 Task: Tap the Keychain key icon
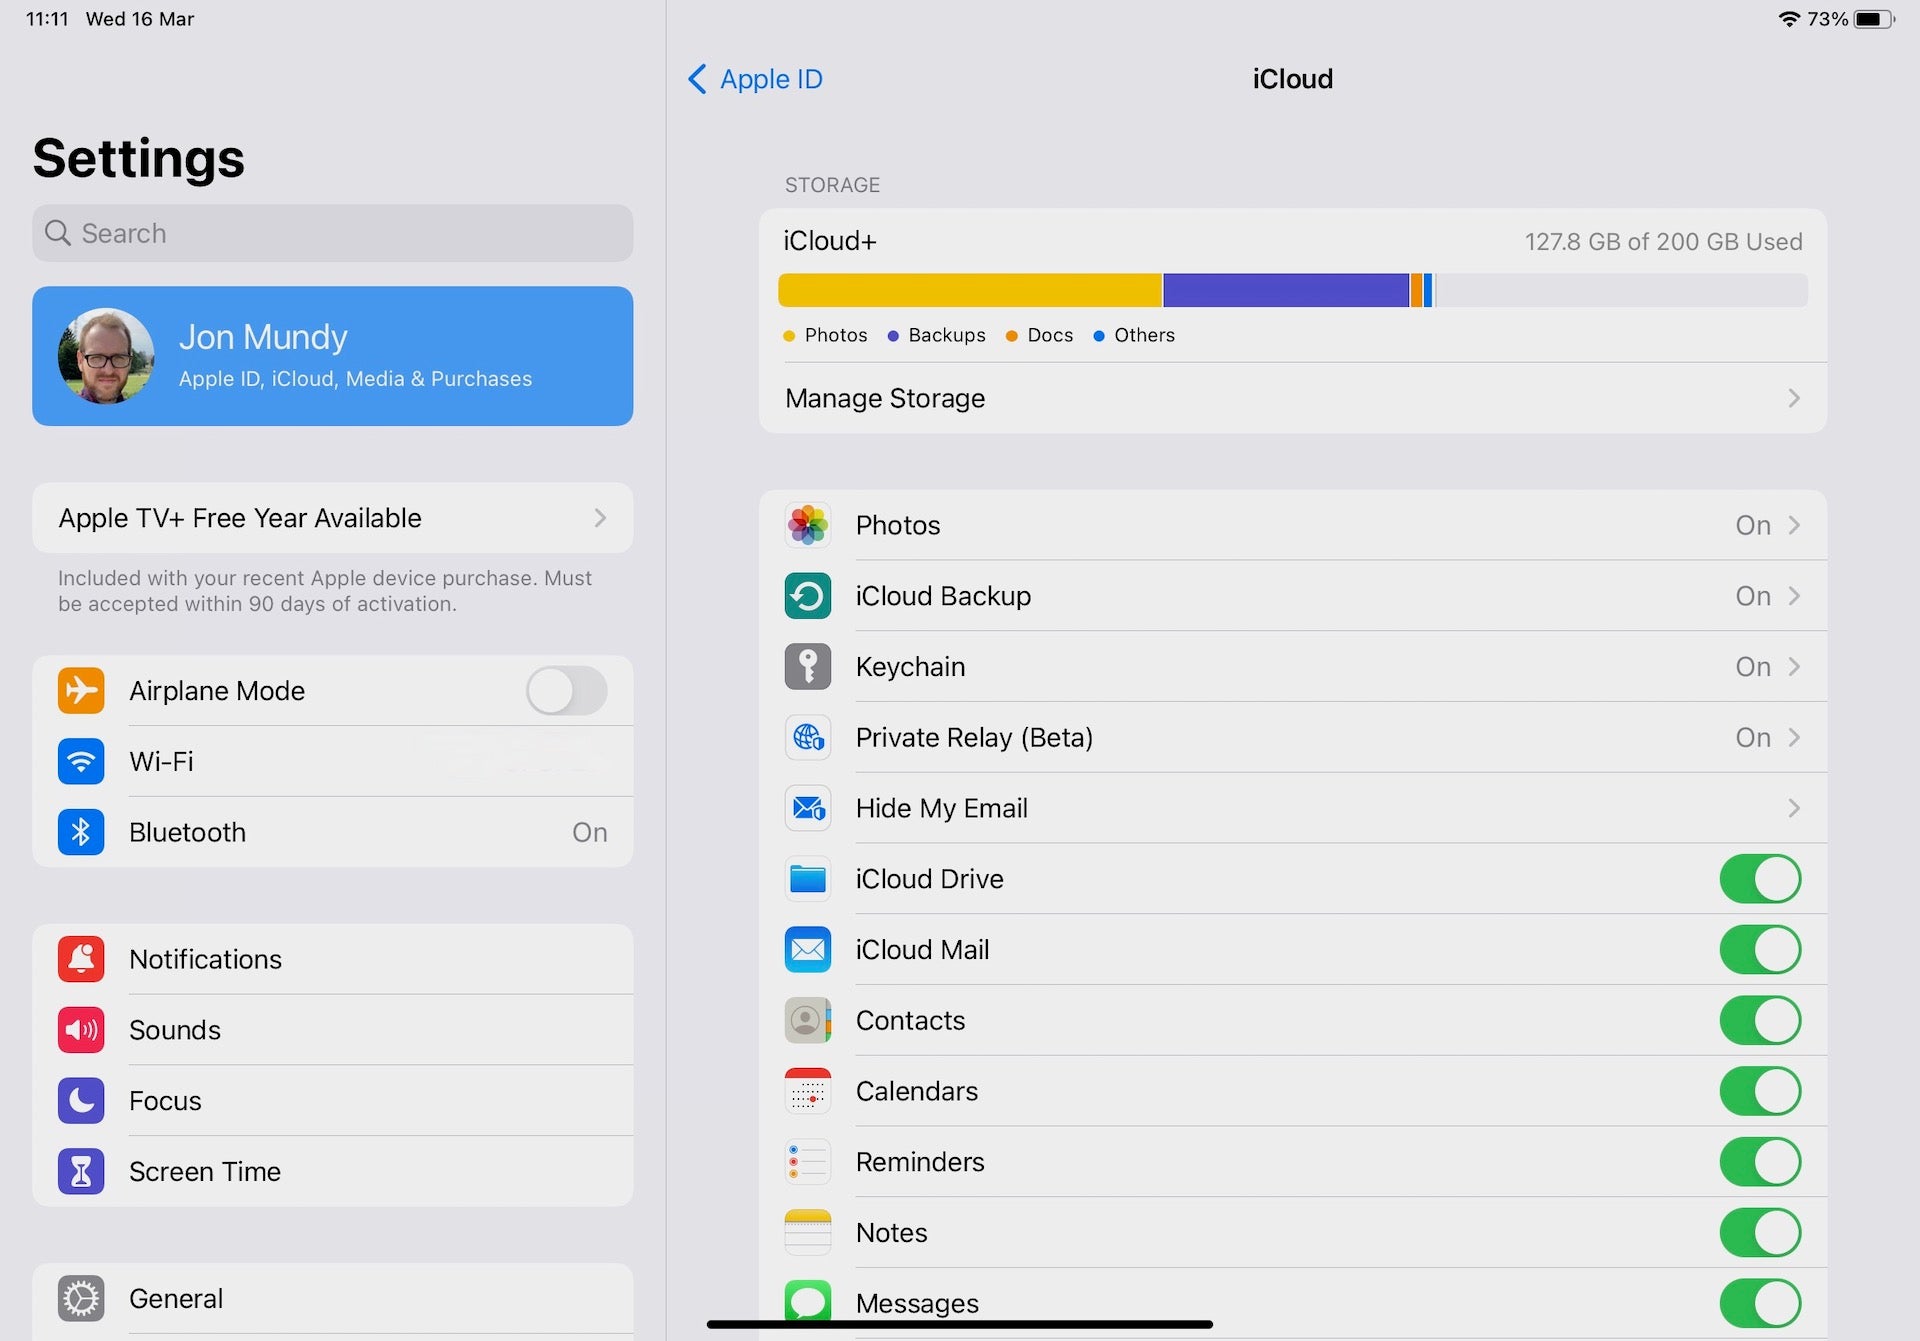click(808, 667)
